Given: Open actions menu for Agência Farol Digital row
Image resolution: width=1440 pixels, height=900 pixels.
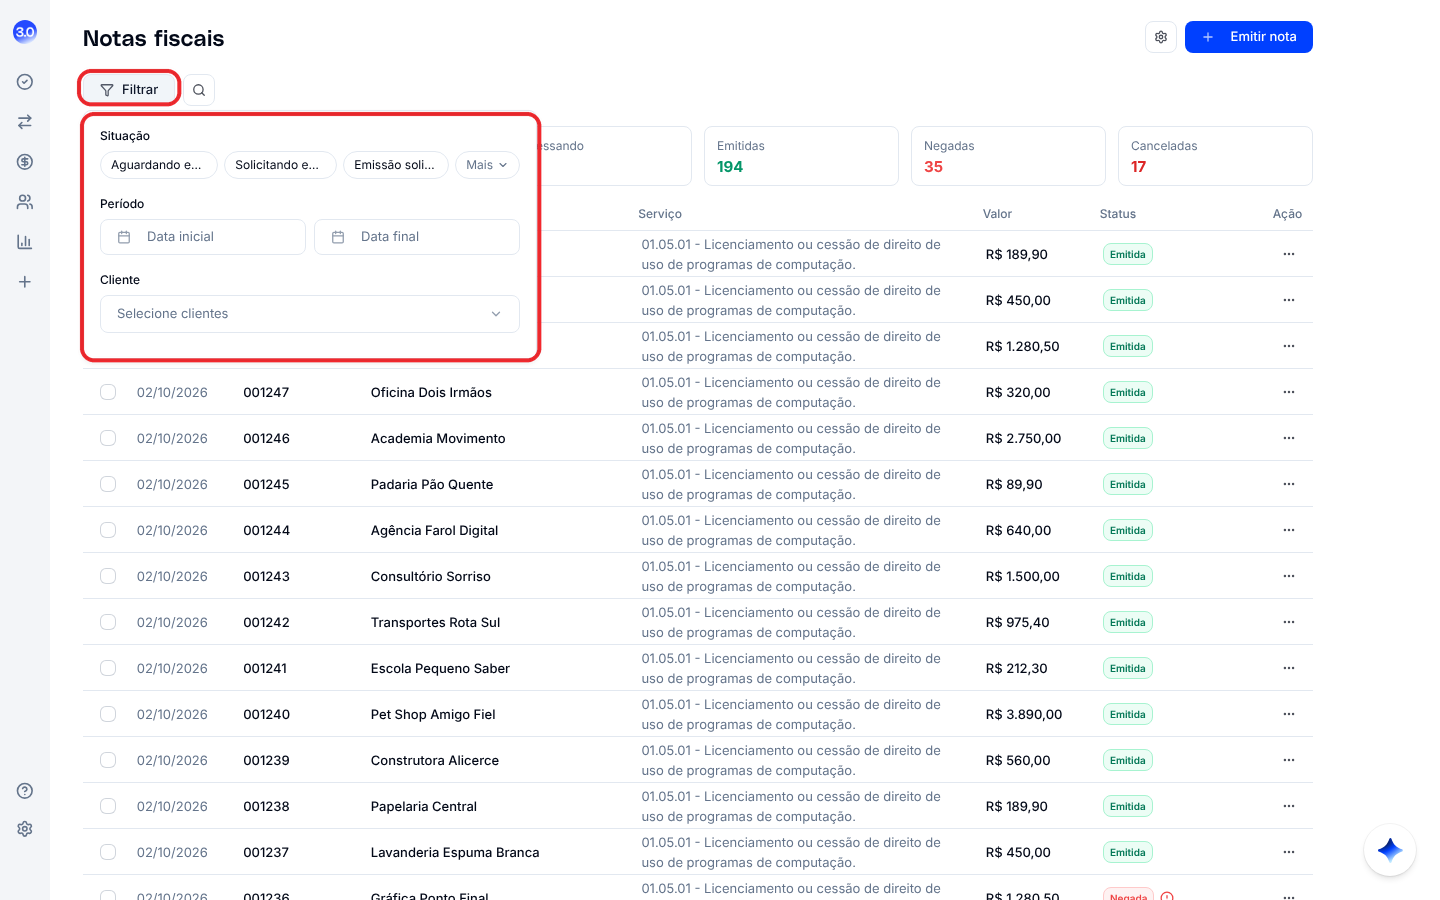Looking at the screenshot, I should pos(1289,530).
